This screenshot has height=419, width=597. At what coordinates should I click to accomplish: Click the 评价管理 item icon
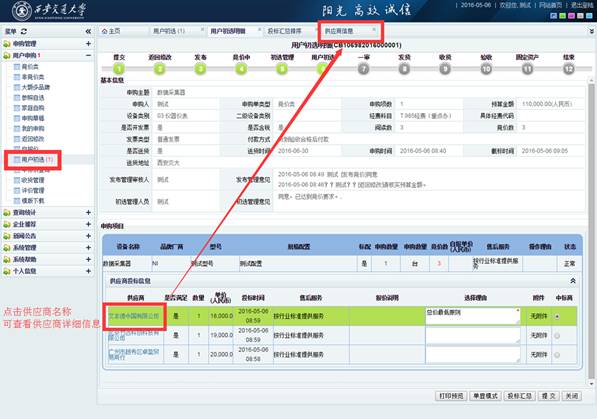tap(17, 190)
